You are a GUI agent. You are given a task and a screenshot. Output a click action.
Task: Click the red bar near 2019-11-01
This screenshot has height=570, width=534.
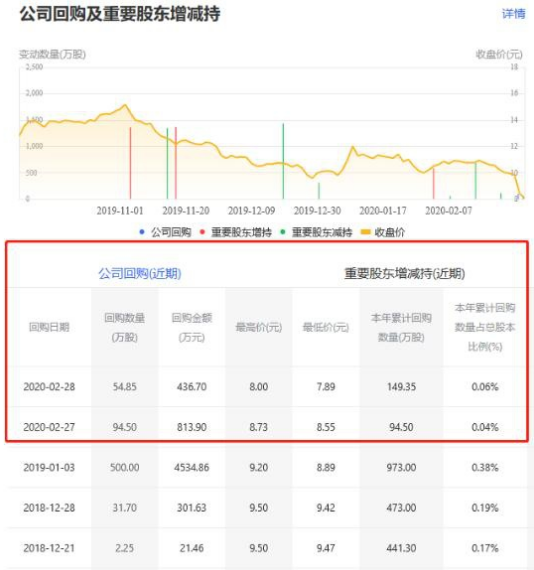pyautogui.click(x=131, y=163)
